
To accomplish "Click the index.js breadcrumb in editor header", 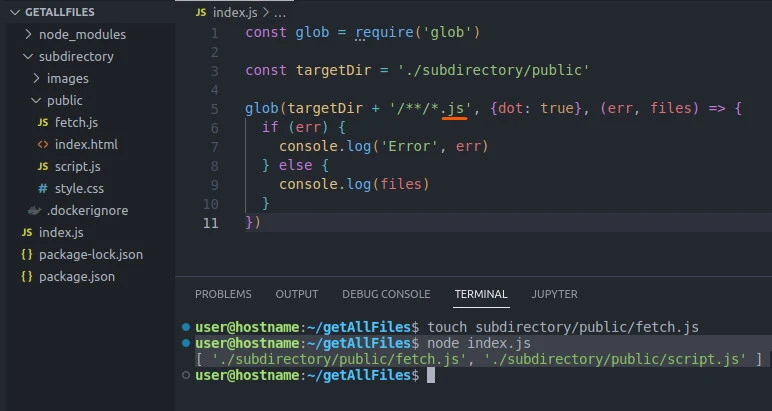I will point(236,12).
